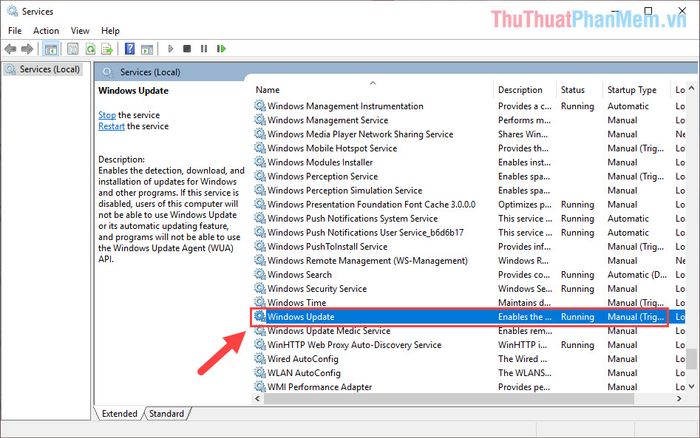The image size is (700, 438).
Task: Click the gear icon beside Windows Management Instrumentation
Action: [x=260, y=106]
